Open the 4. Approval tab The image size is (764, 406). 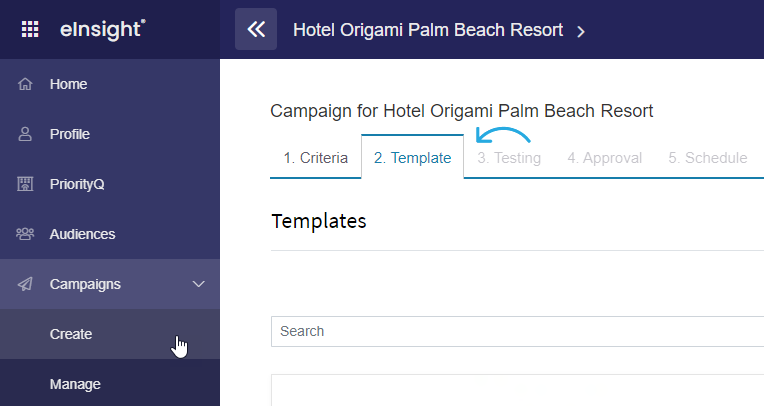pyautogui.click(x=604, y=157)
